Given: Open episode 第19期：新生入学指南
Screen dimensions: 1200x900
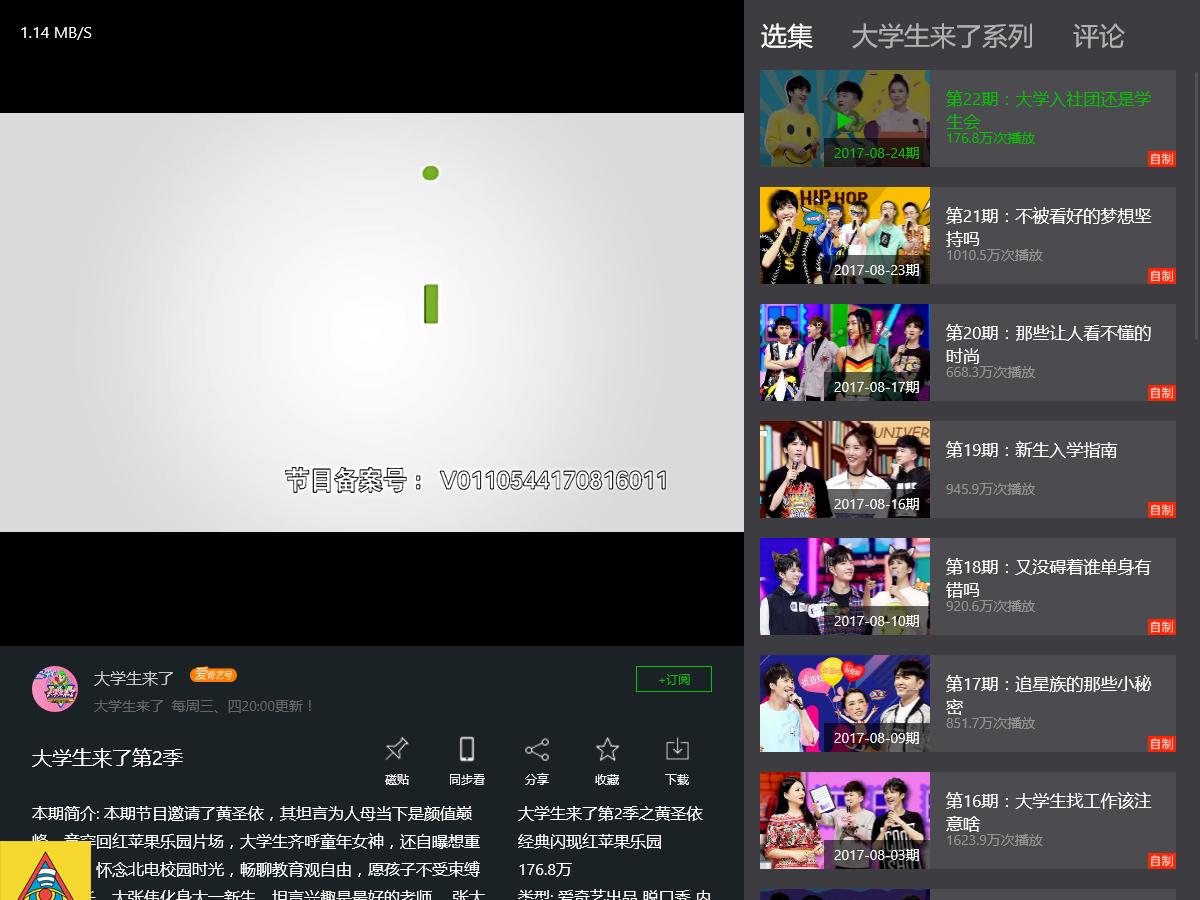Looking at the screenshot, I should (x=1031, y=450).
